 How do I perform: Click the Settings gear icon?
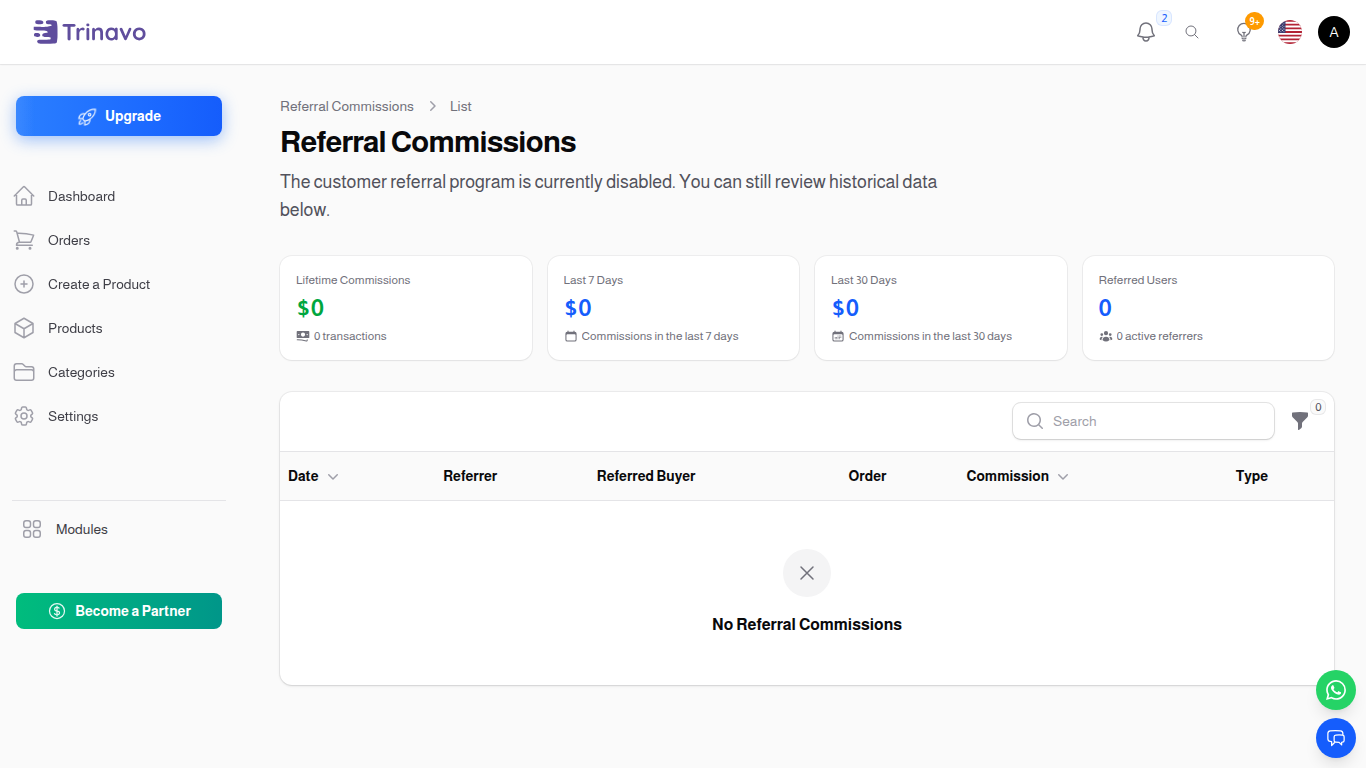pos(24,416)
